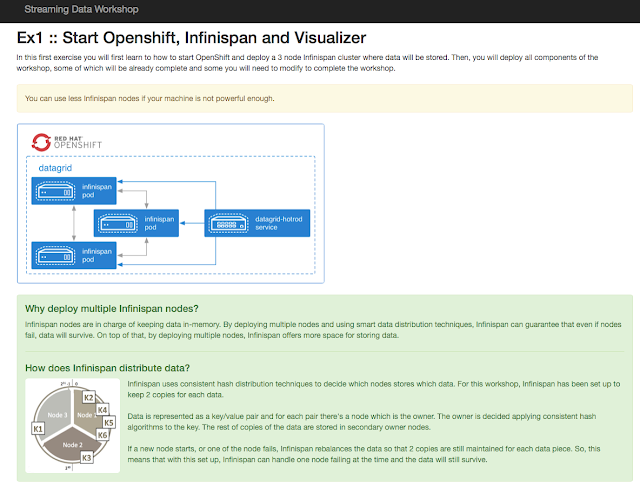
Task: Click the K2 key label on hash wheel
Action: click(x=89, y=397)
